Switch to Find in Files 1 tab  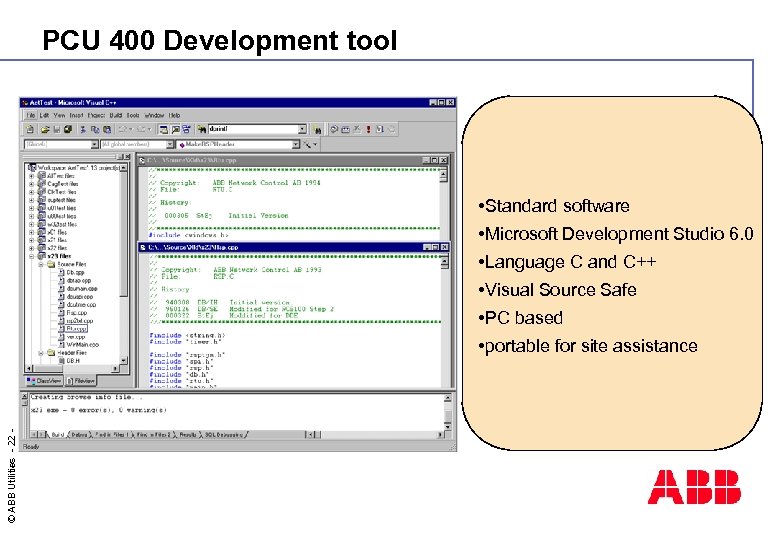[x=111, y=435]
